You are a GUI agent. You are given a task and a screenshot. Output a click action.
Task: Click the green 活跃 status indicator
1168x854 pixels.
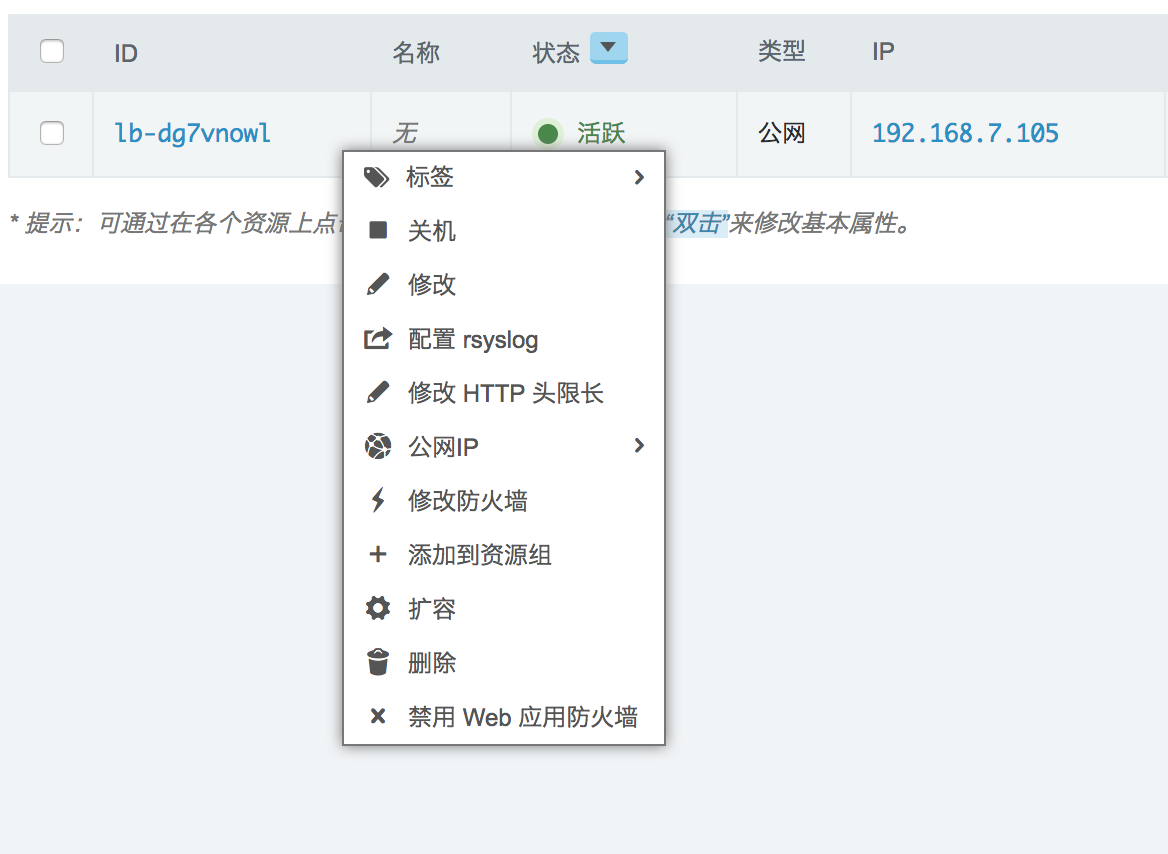point(548,133)
